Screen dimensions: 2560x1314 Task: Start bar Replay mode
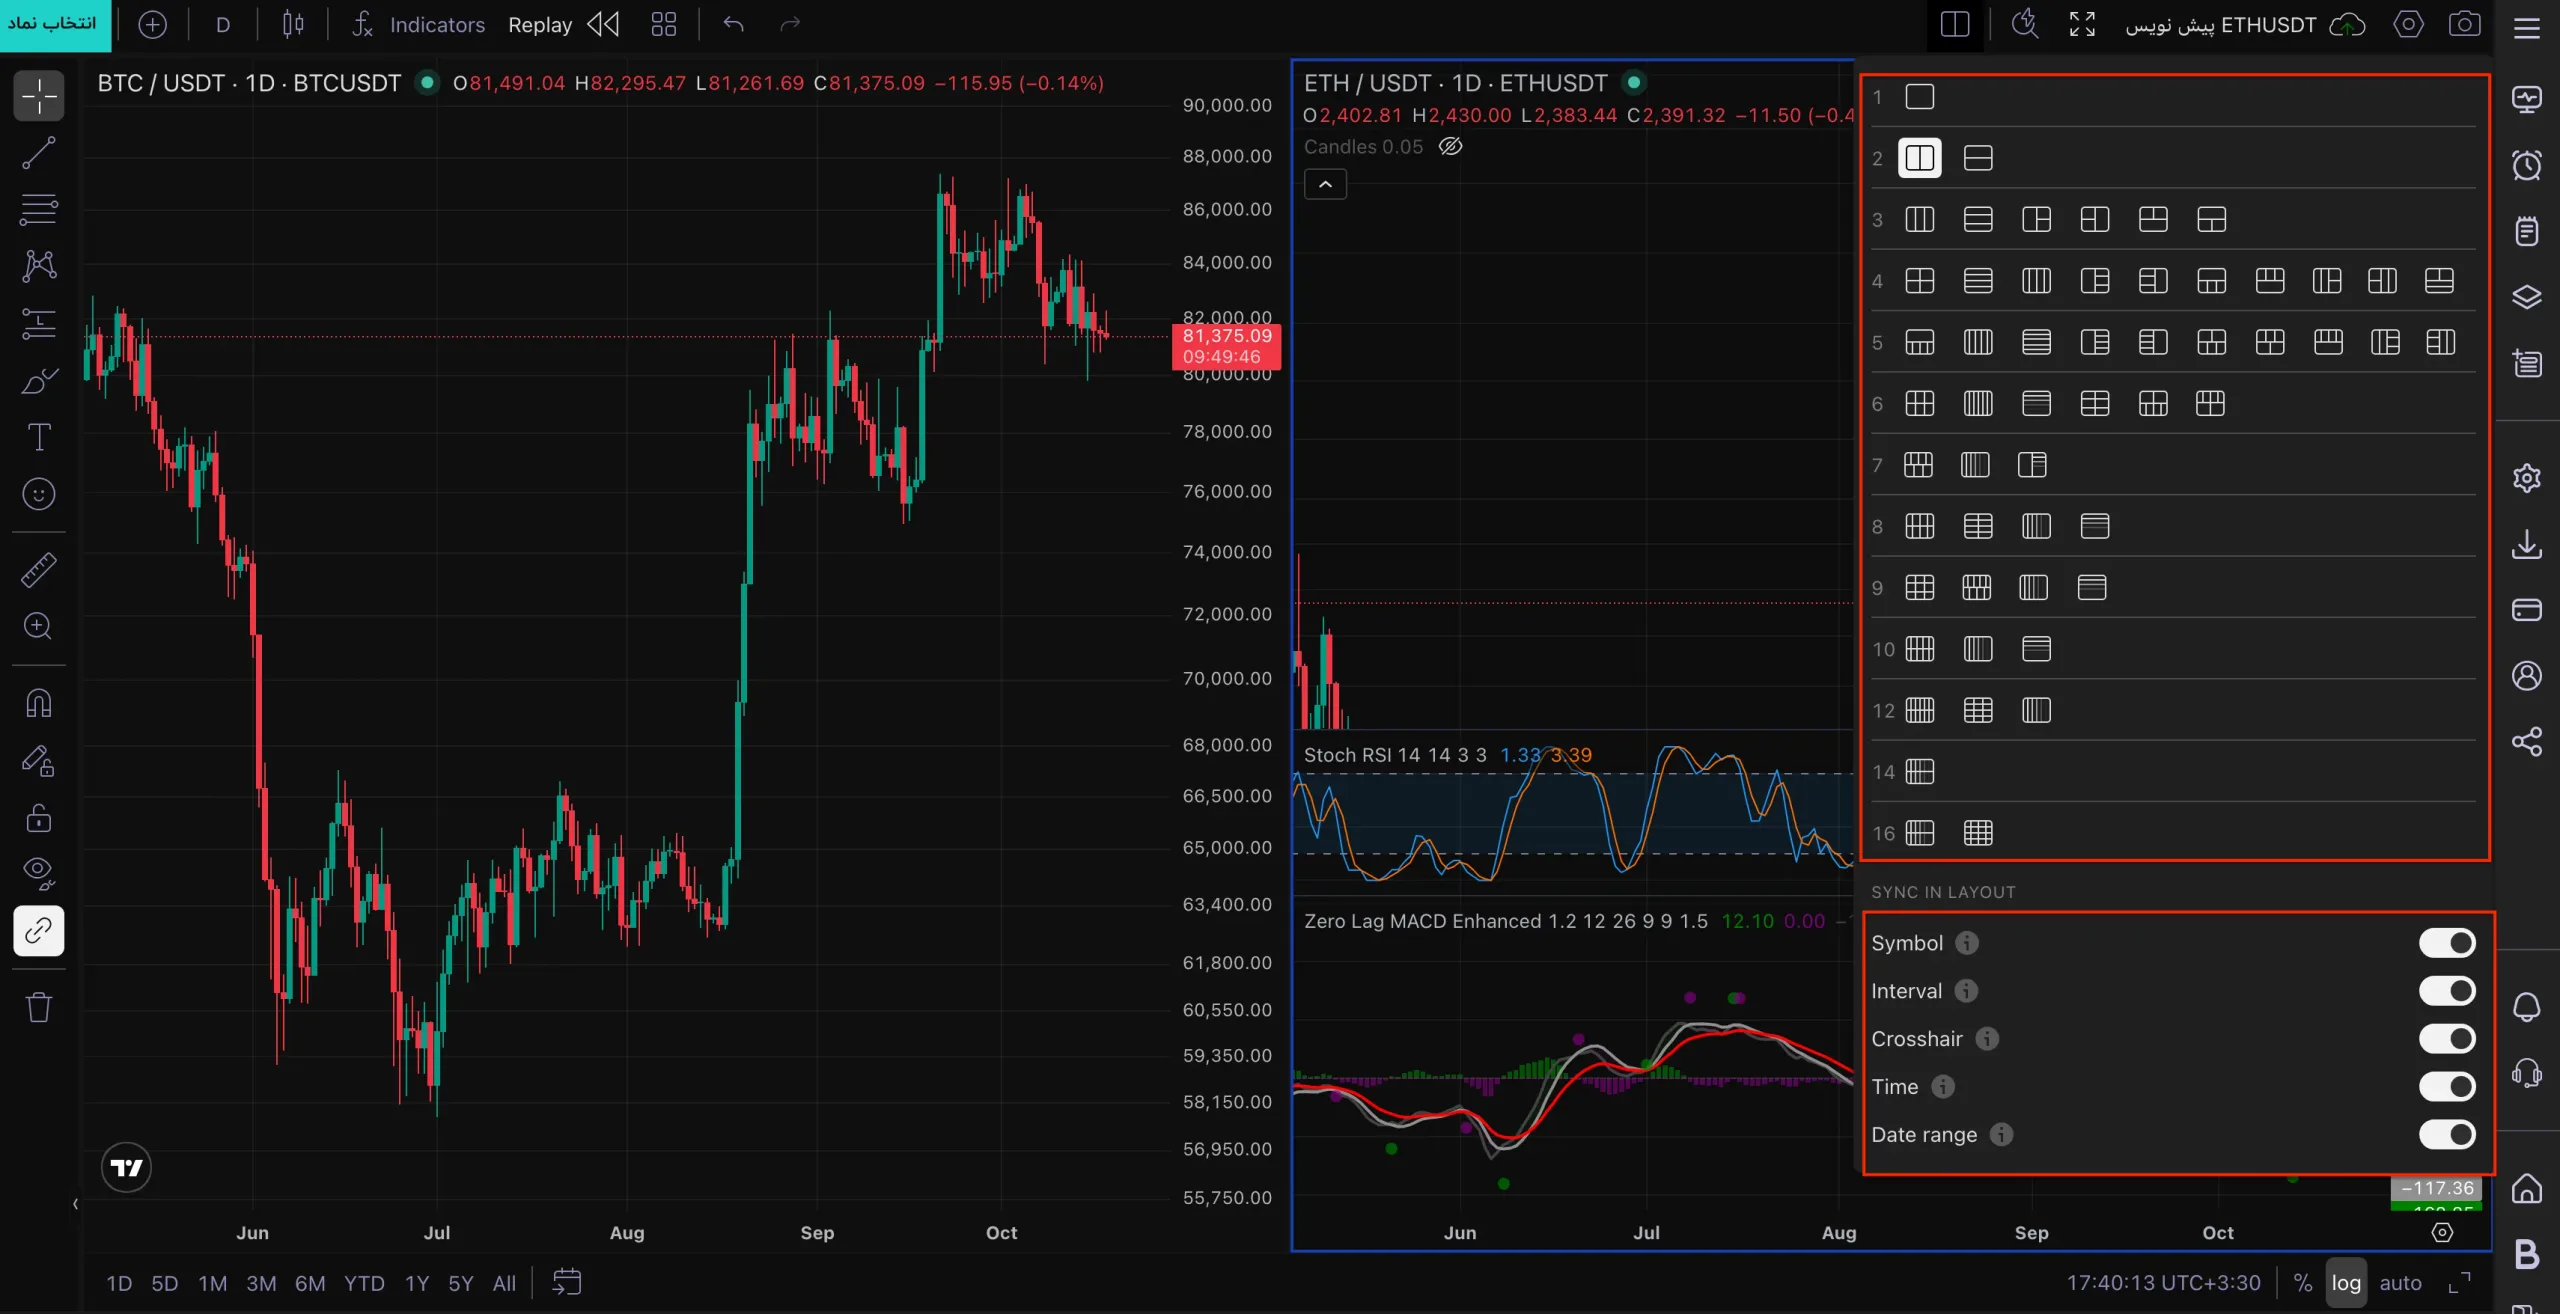pos(563,24)
